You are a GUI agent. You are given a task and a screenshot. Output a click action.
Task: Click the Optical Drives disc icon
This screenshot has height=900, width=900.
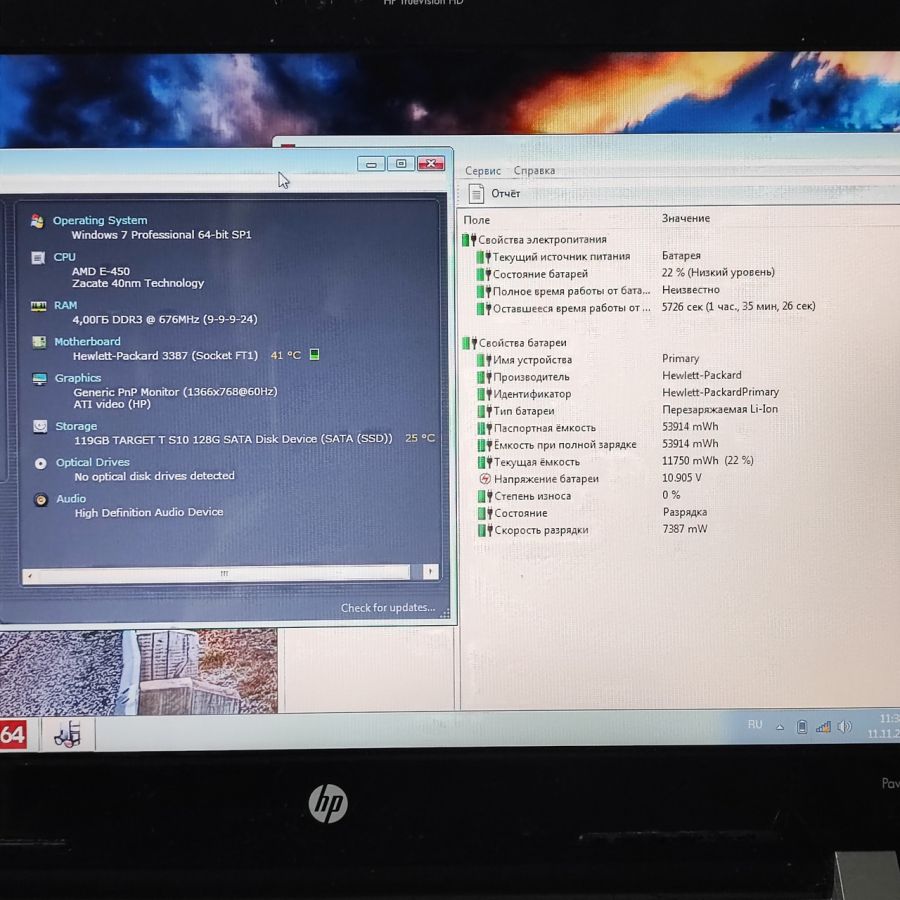tap(41, 463)
